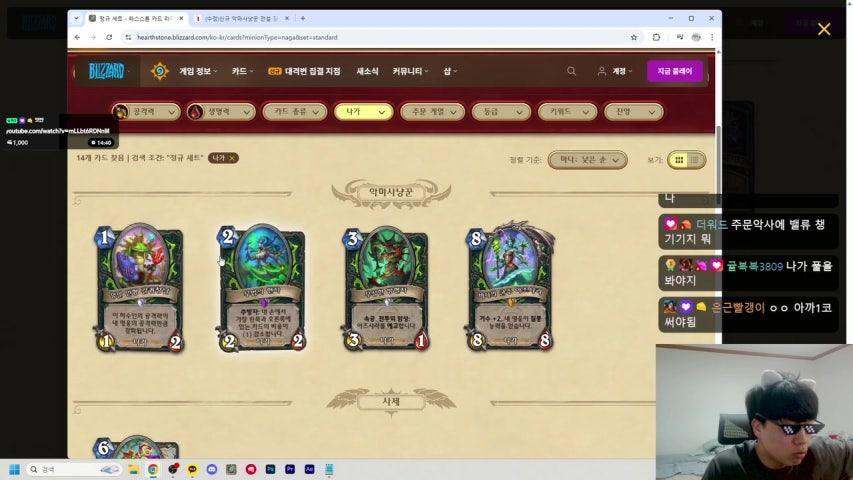The width and height of the screenshot is (853, 480).
Task: Select the 1-mana demon hunter card
Action: click(140, 287)
